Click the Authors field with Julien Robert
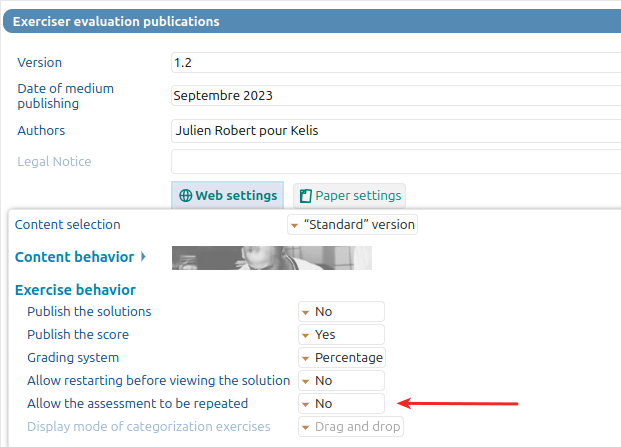The width and height of the screenshot is (621, 447). coord(396,131)
